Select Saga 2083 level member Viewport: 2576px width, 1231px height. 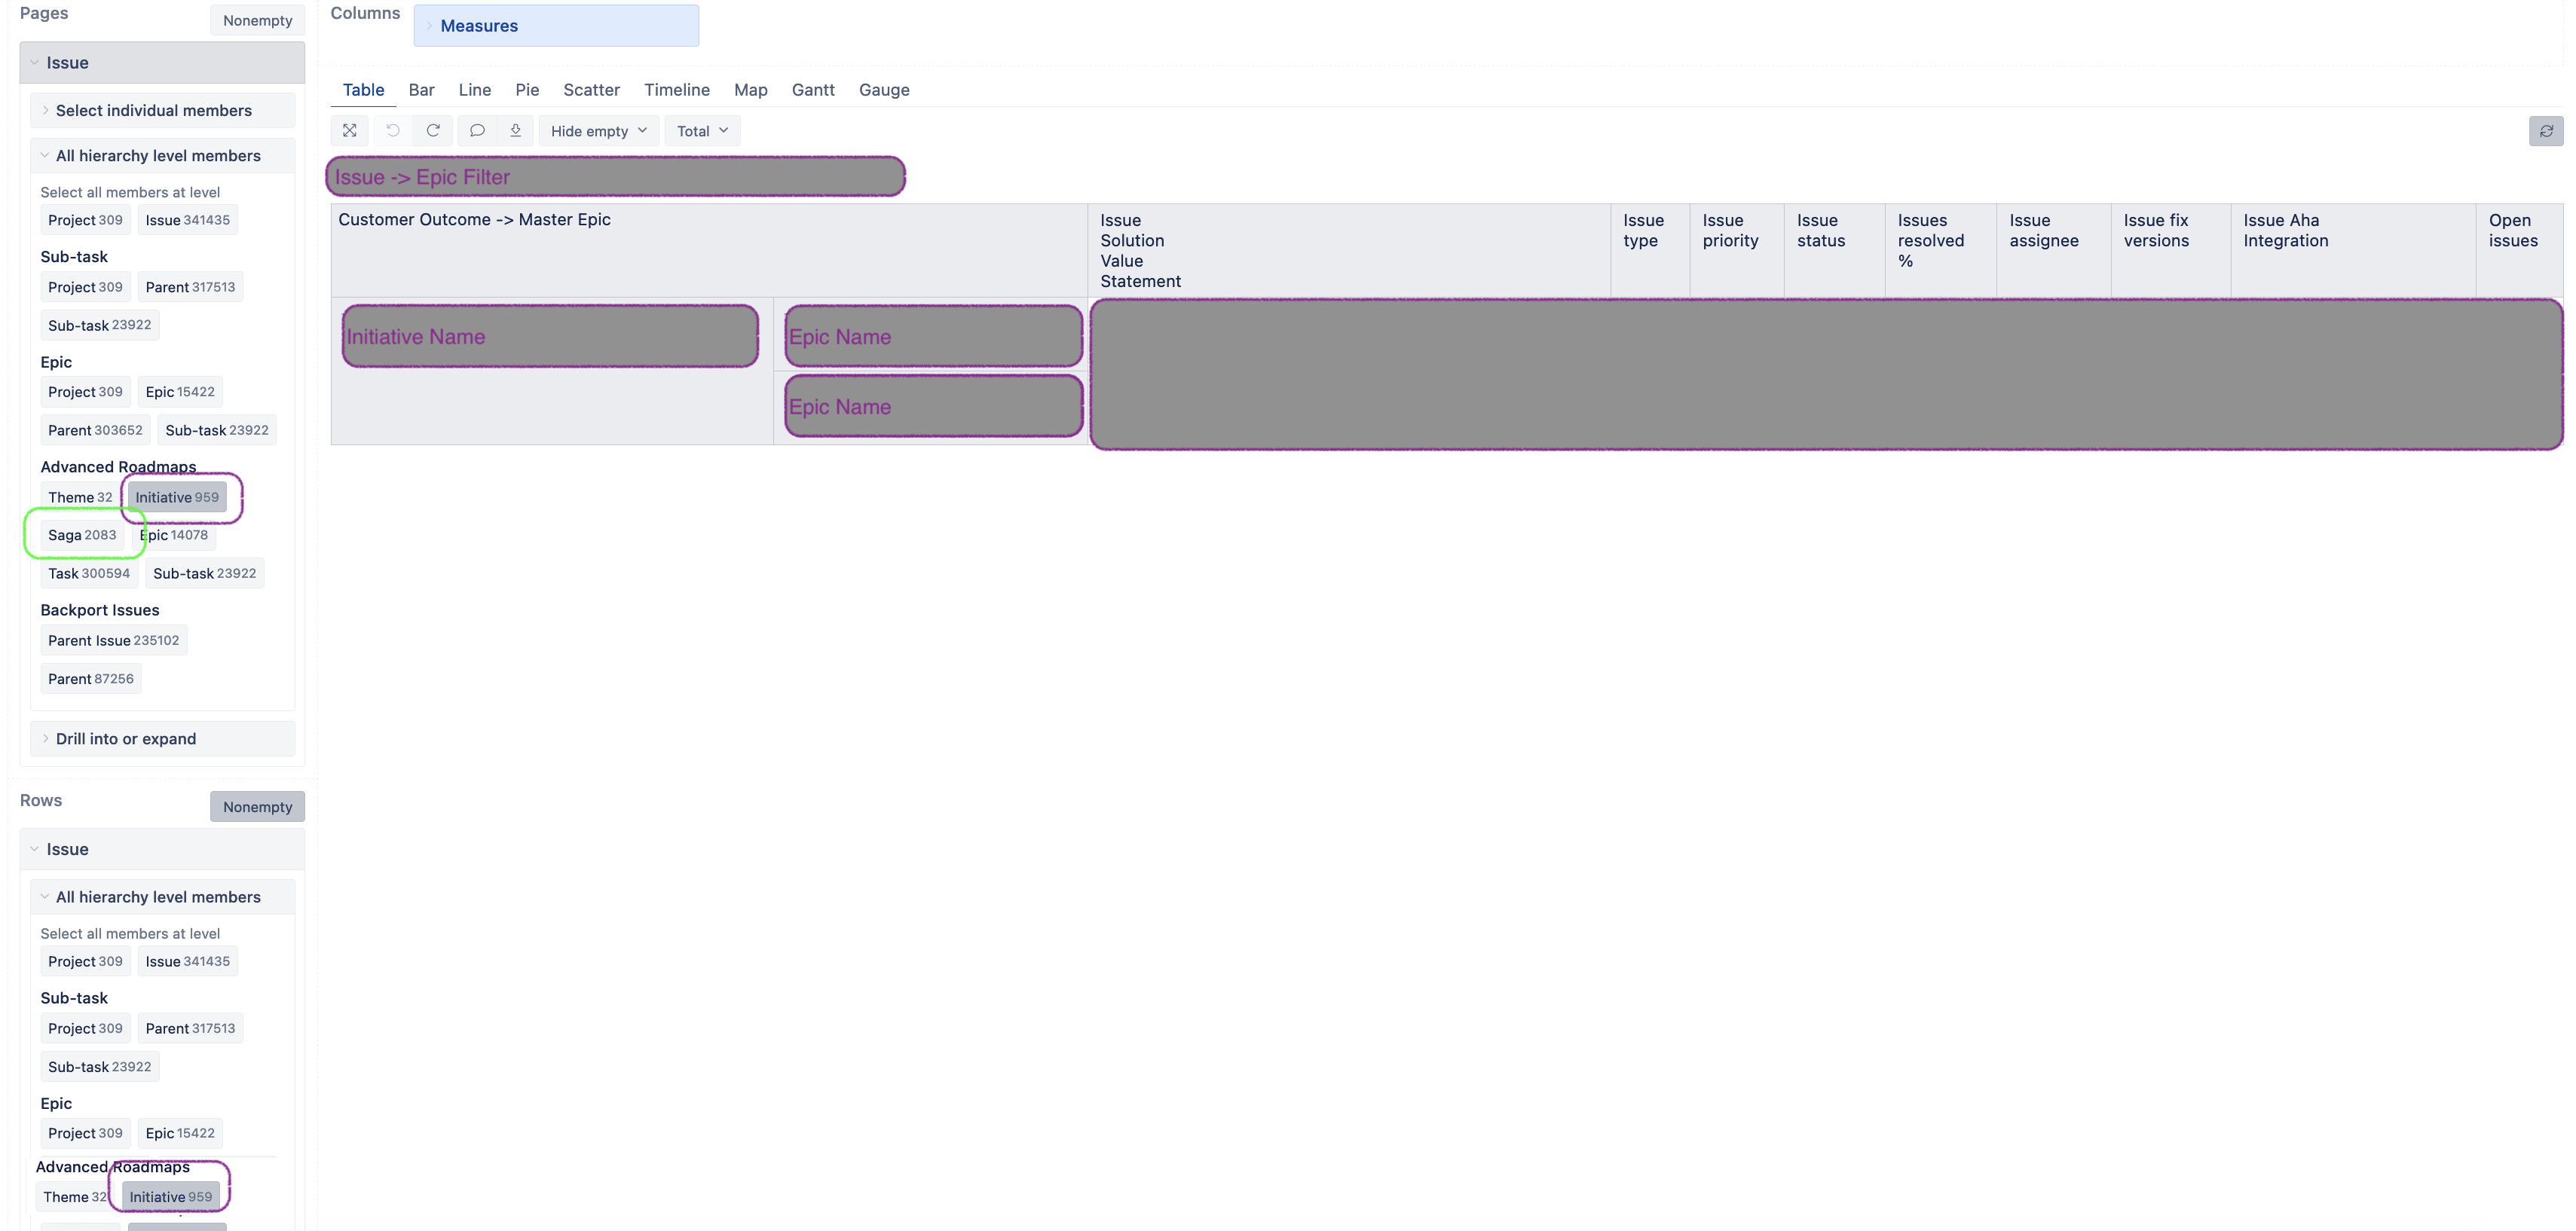coord(82,535)
